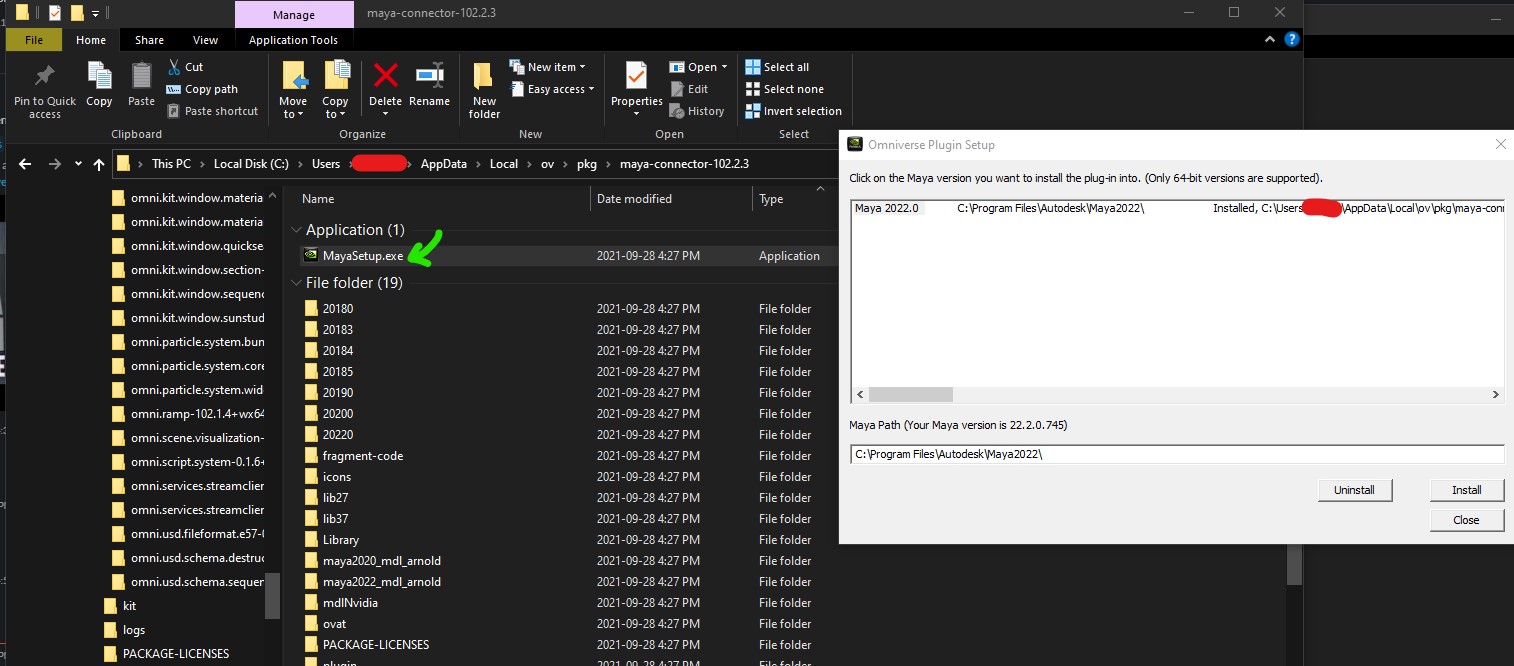Open the Easy access dropdown

[x=552, y=89]
